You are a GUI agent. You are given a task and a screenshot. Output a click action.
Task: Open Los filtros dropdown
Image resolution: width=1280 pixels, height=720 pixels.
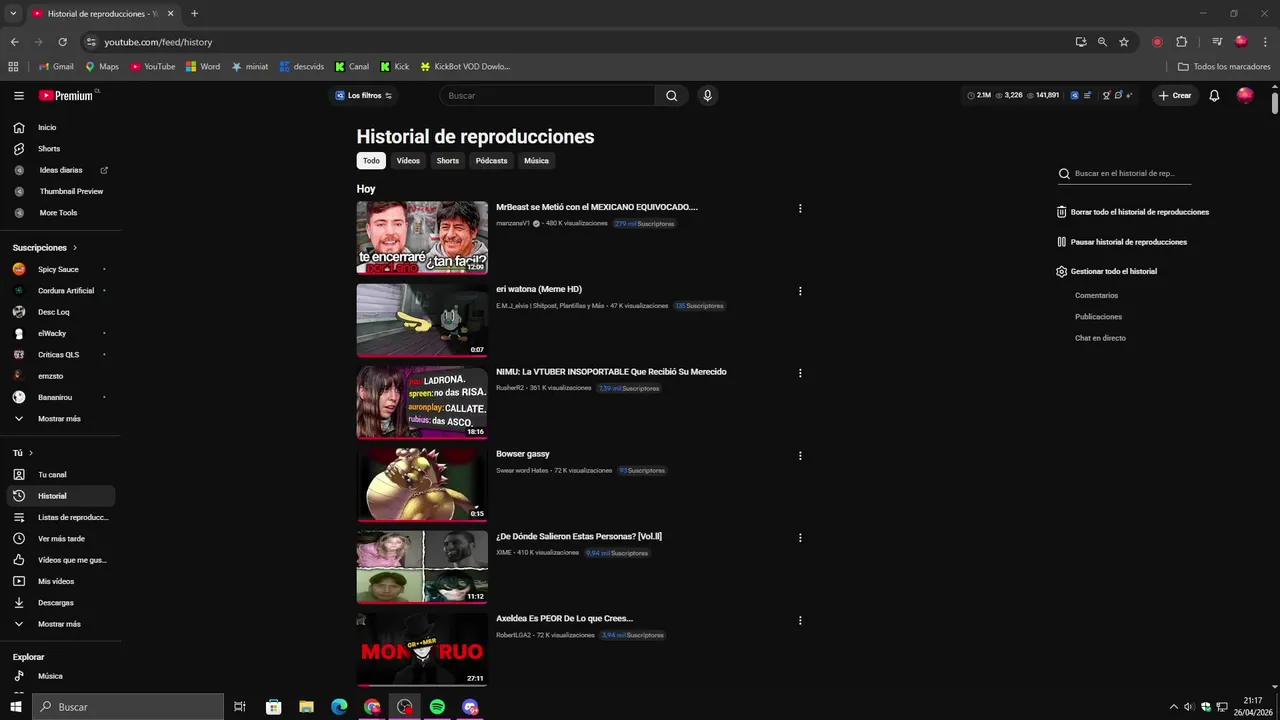[x=363, y=96]
